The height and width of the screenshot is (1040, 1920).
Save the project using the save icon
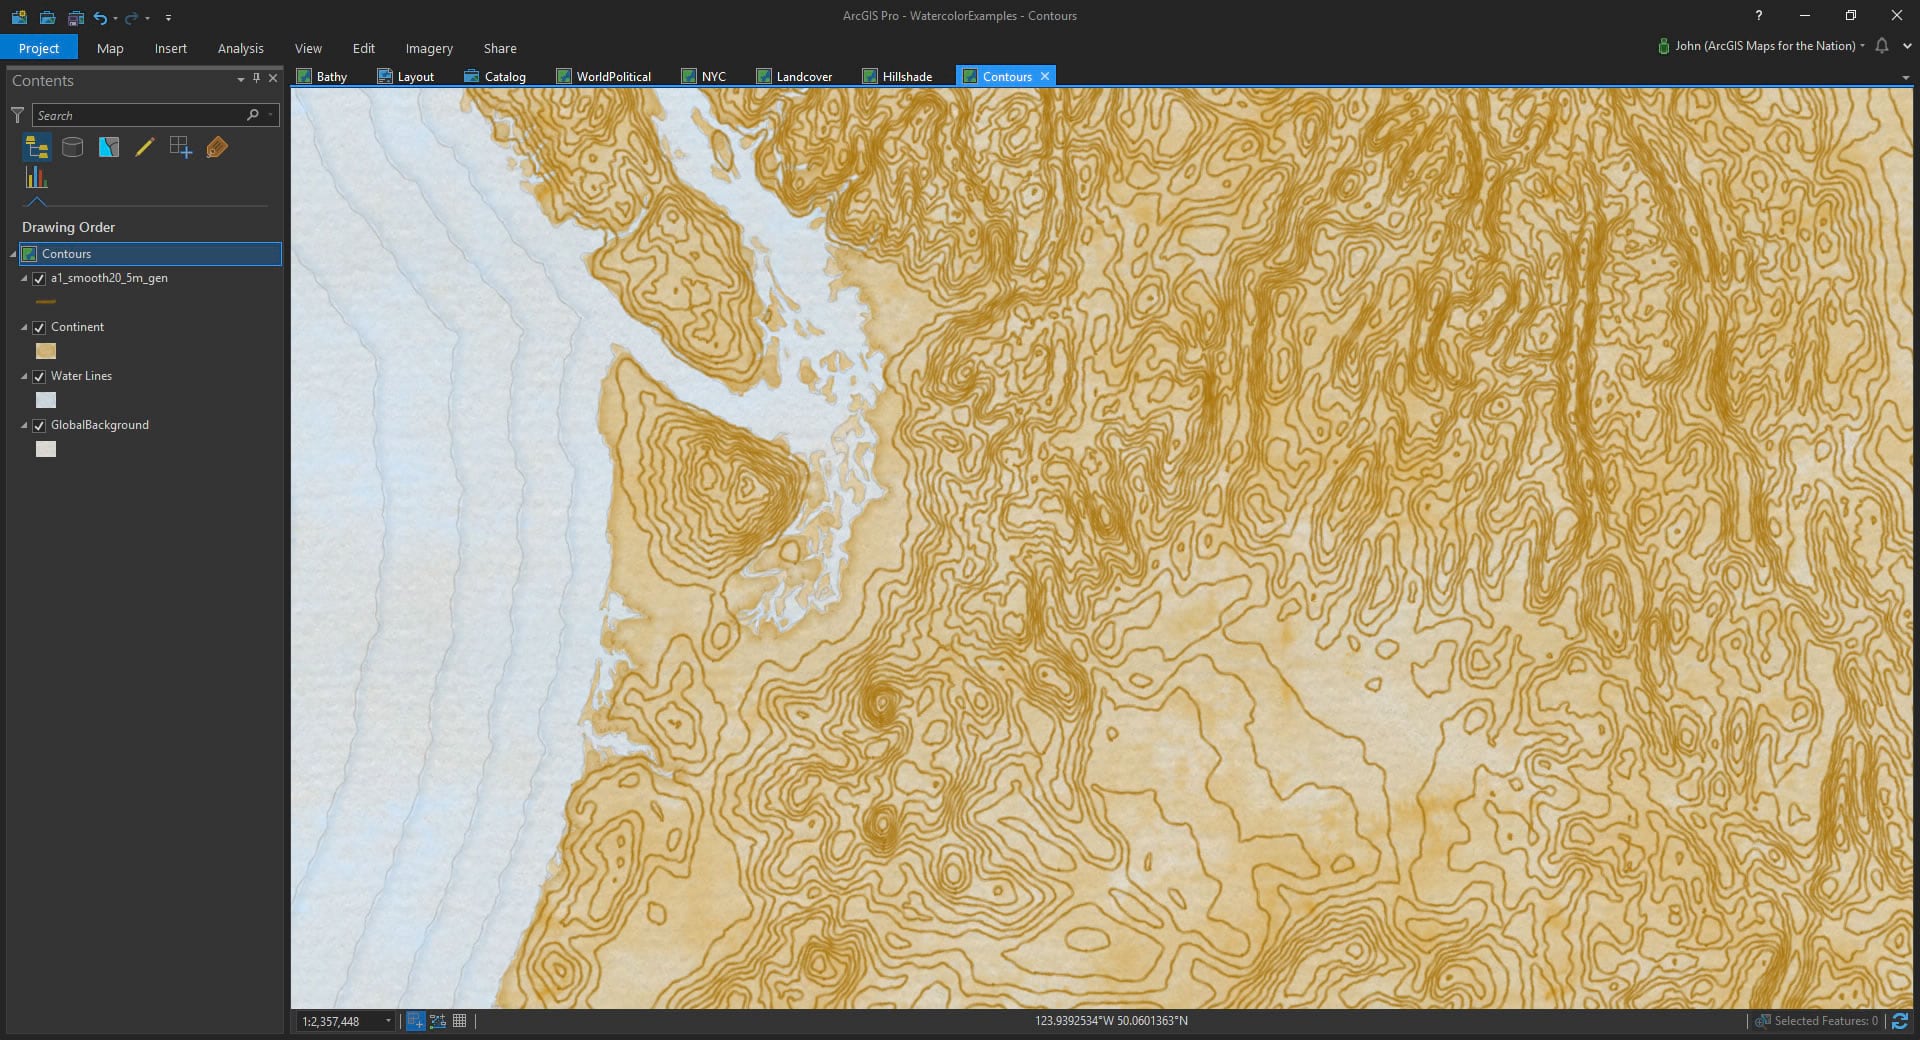[x=75, y=17]
